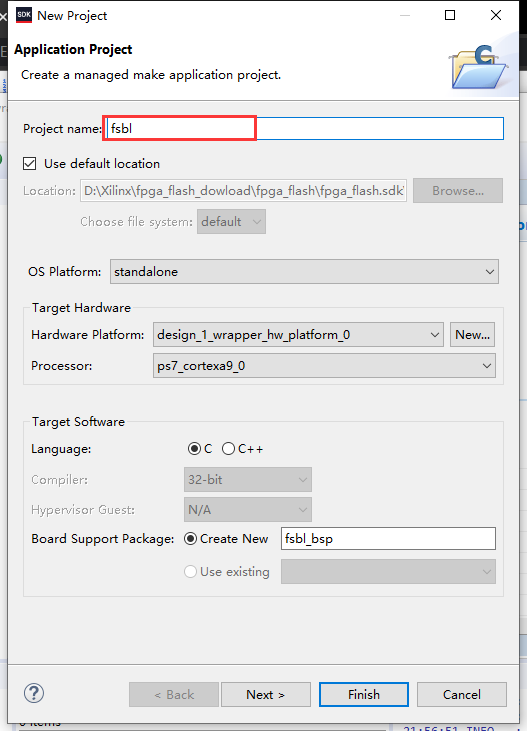
Task: Click the fsbl_bsp package name field
Action: [x=388, y=538]
